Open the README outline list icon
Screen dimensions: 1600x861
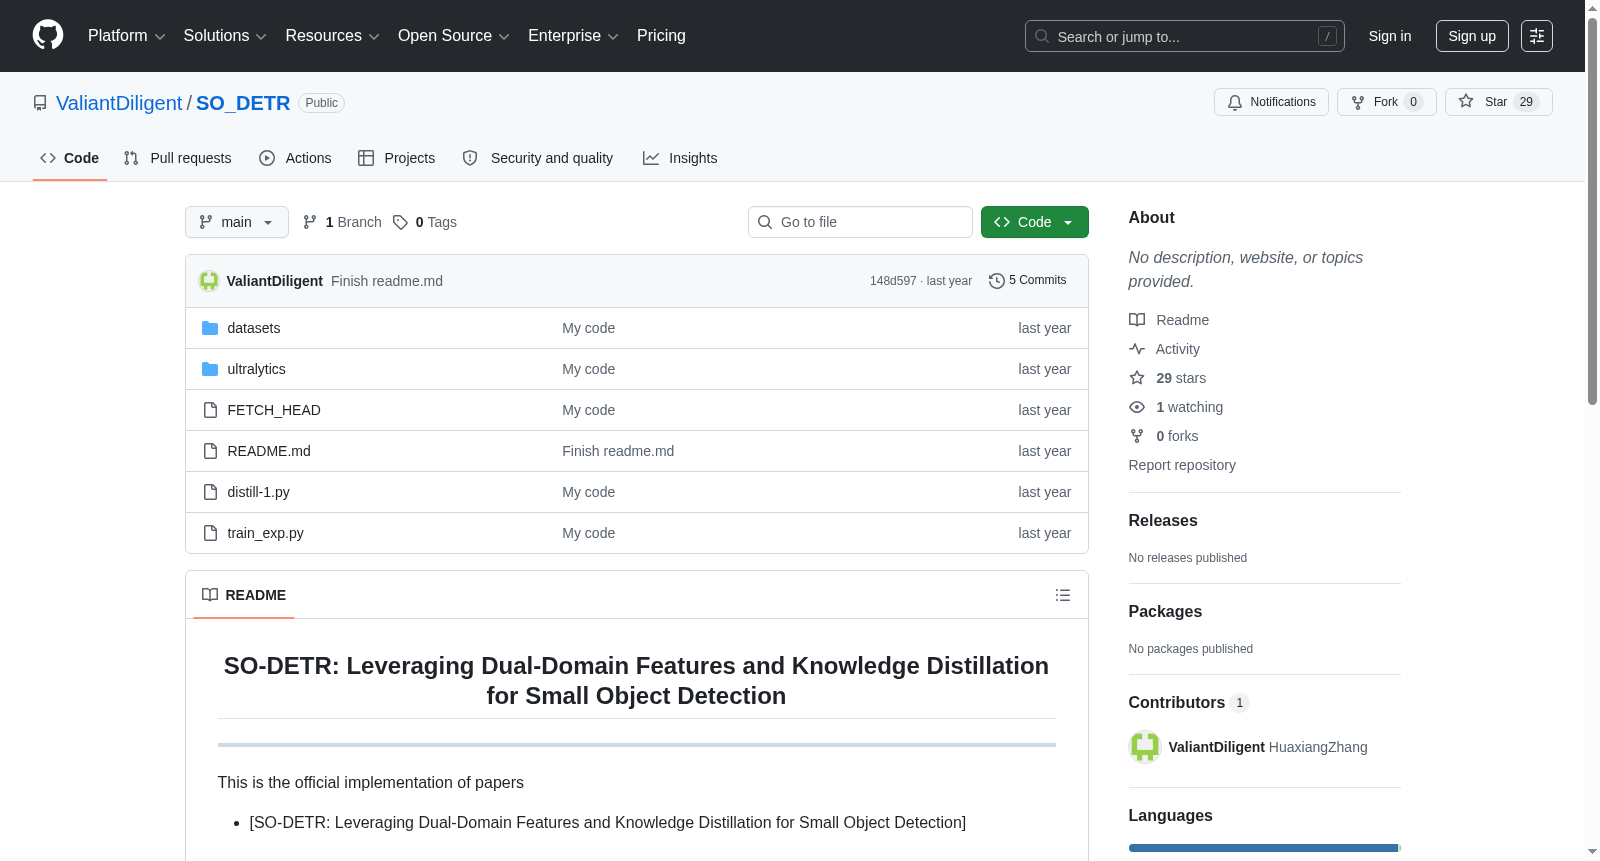click(1063, 595)
